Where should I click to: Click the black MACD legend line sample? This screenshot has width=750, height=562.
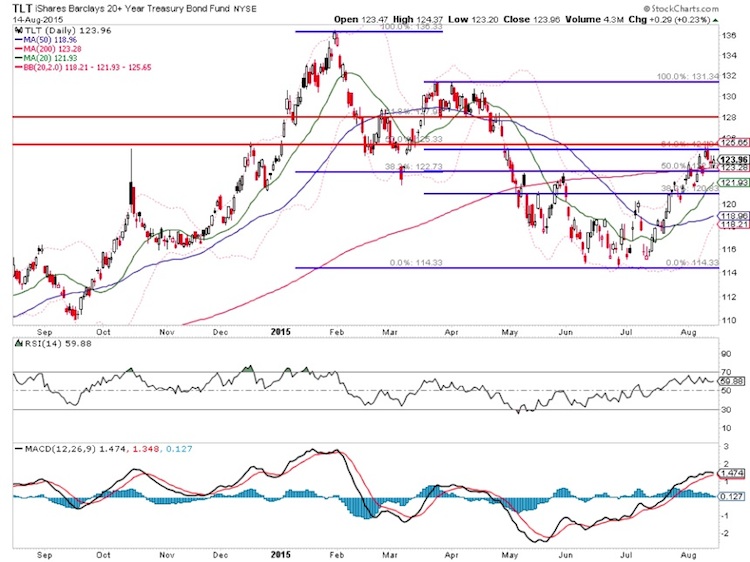[19, 449]
